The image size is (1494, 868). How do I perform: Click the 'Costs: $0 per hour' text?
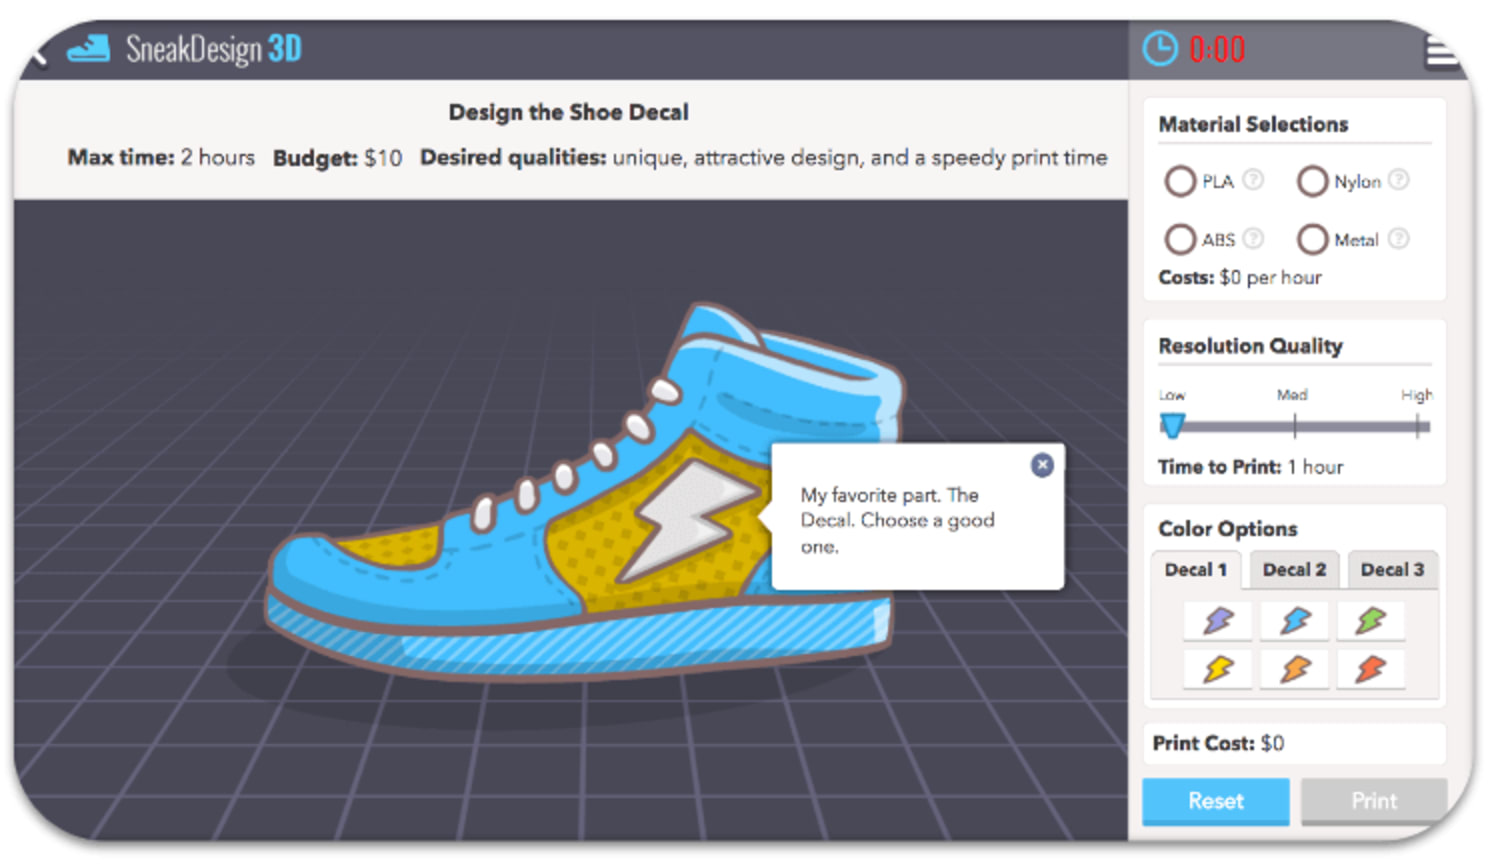pos(1240,278)
